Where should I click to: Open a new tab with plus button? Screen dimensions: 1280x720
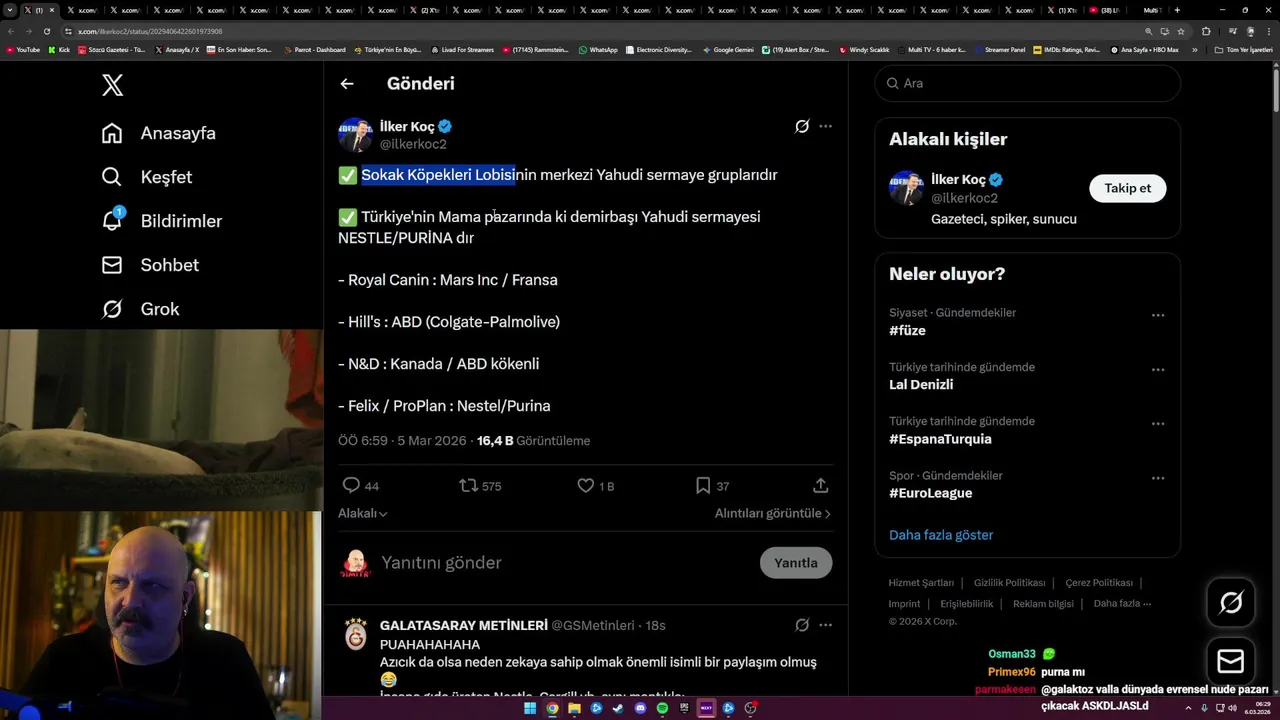1177,10
